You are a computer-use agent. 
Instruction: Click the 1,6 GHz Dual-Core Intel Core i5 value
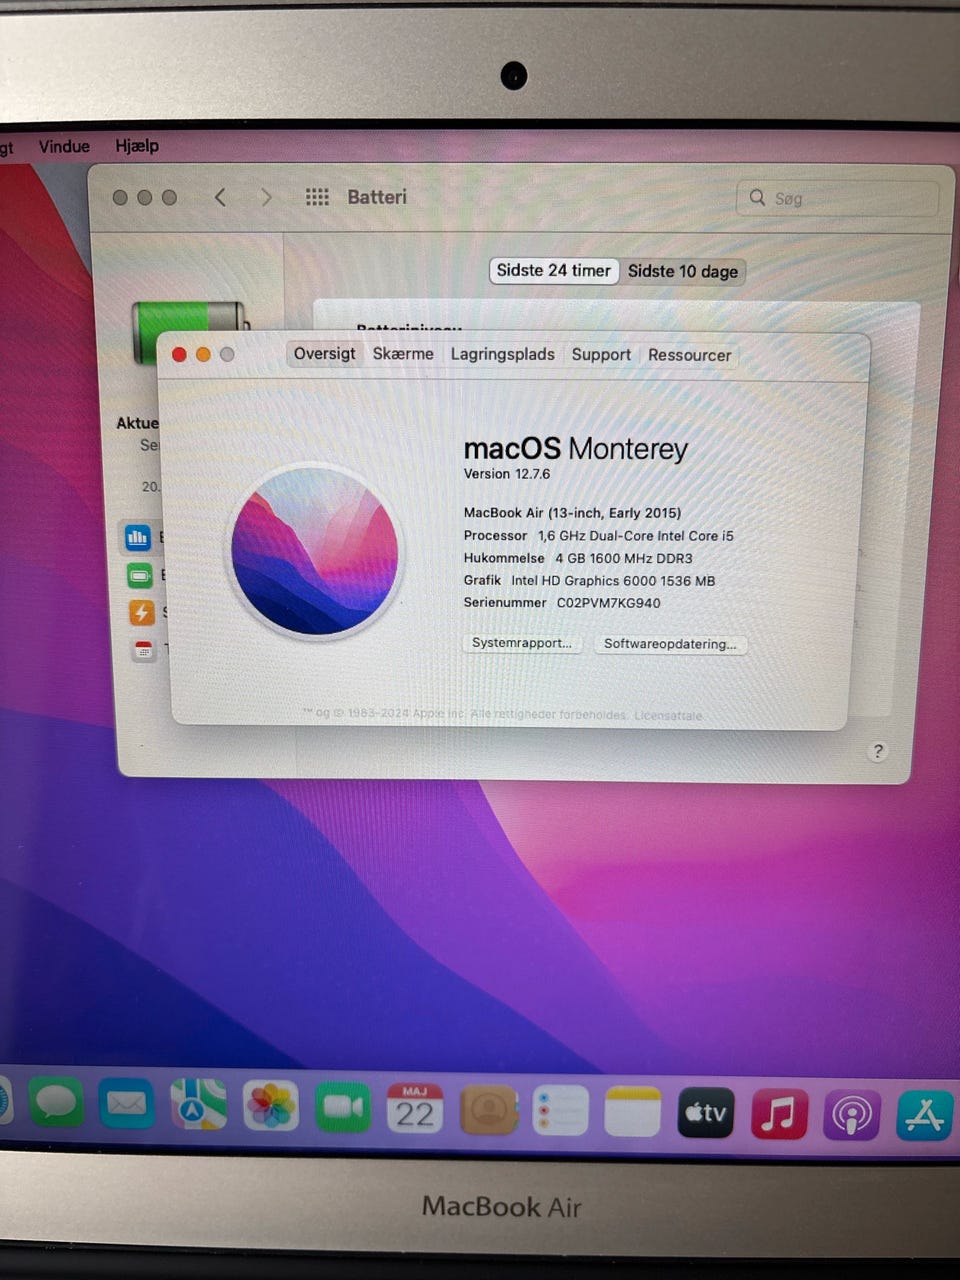click(636, 536)
